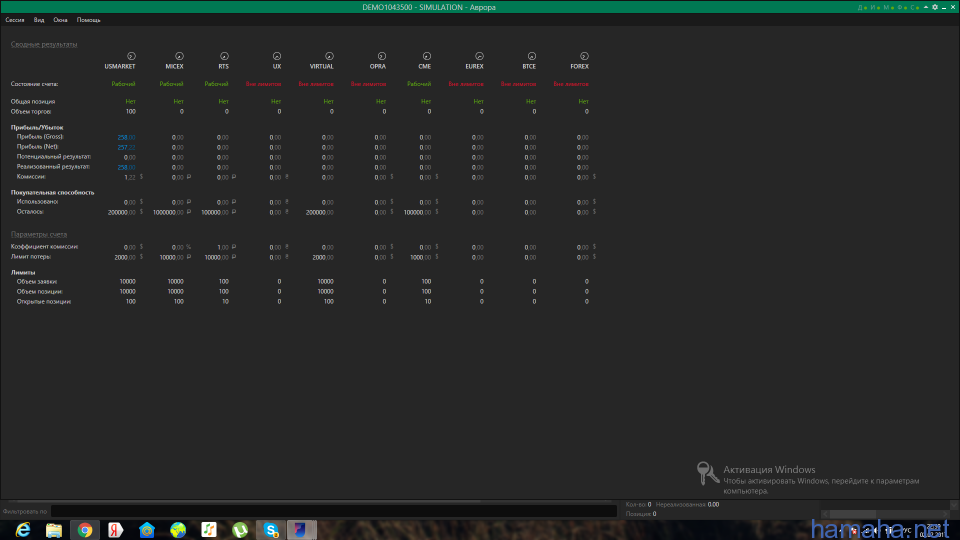The image size is (960, 540).
Task: Select the RTS column header
Action: [223, 66]
